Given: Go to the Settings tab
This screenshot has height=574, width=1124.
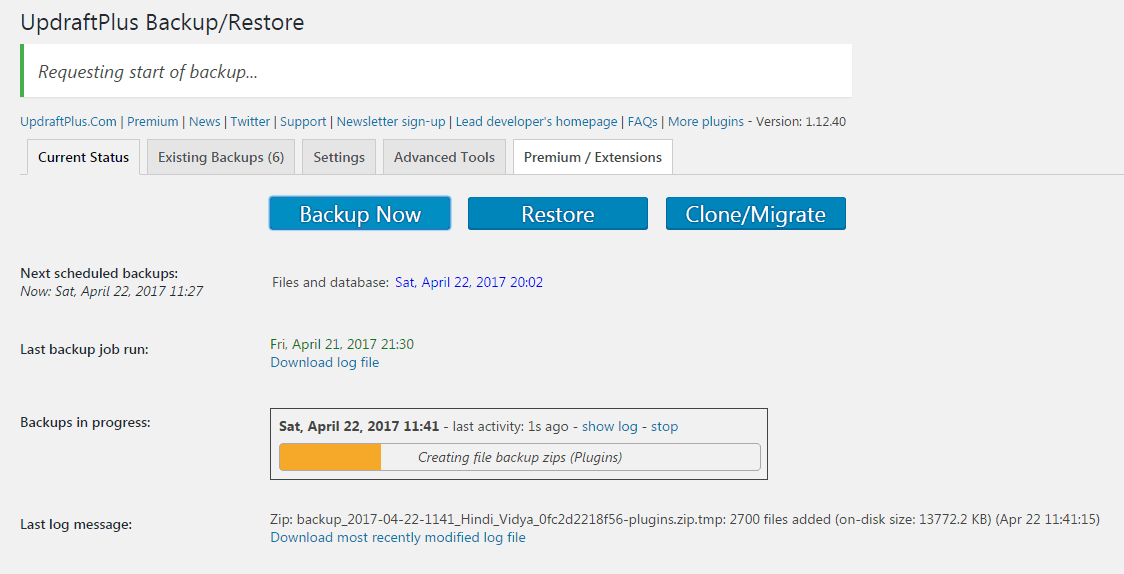Looking at the screenshot, I should pyautogui.click(x=339, y=157).
